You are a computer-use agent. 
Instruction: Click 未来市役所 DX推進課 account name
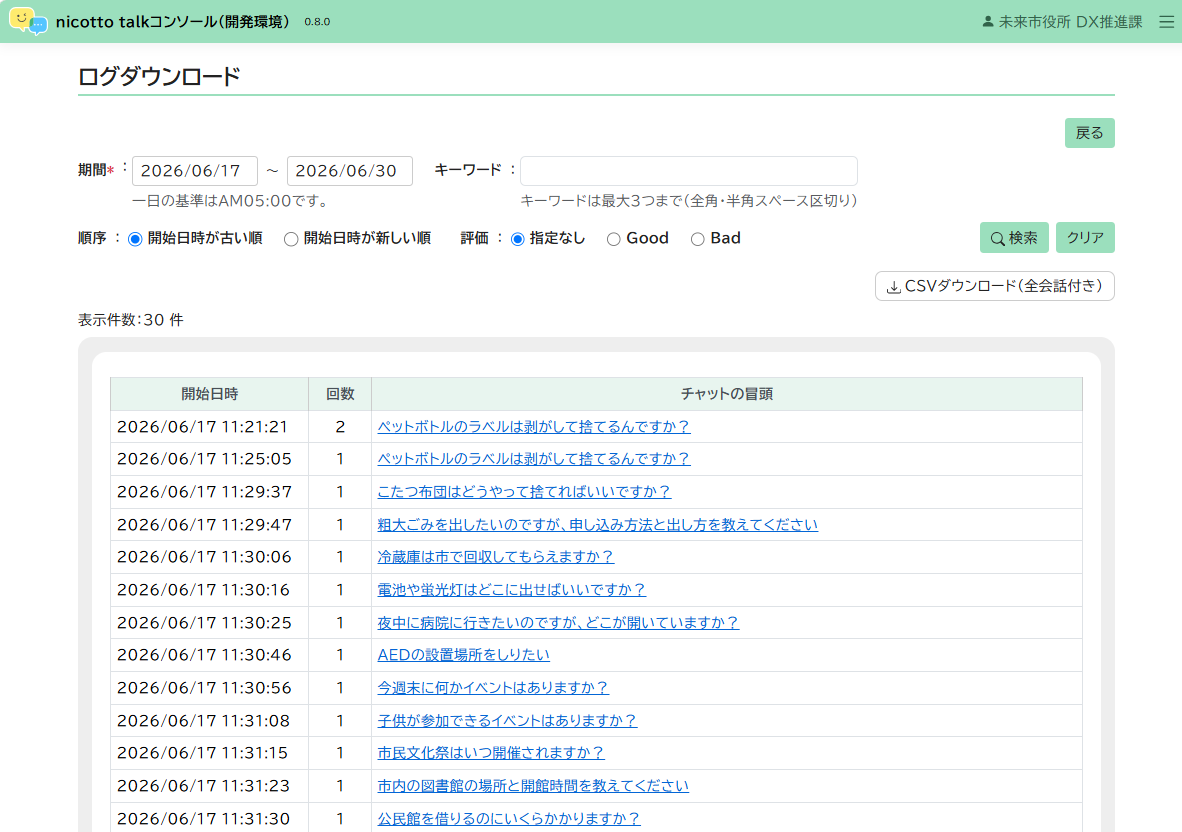[x=1070, y=22]
